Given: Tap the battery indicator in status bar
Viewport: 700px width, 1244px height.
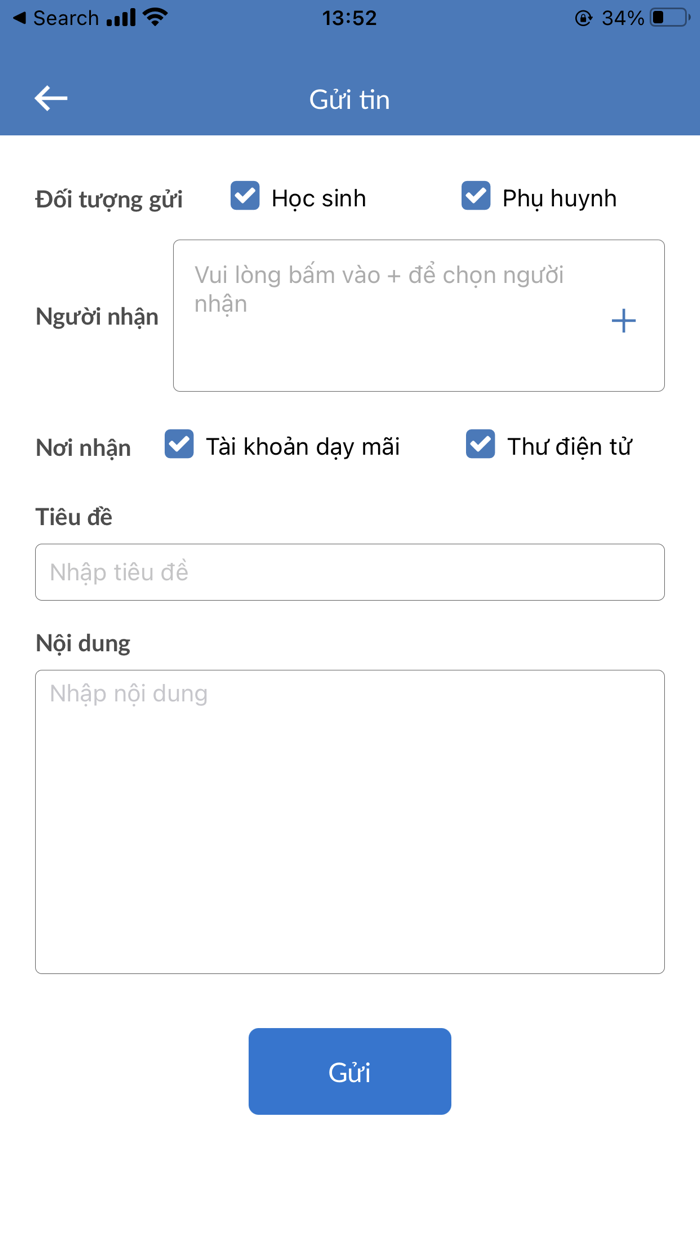Looking at the screenshot, I should coord(668,16).
